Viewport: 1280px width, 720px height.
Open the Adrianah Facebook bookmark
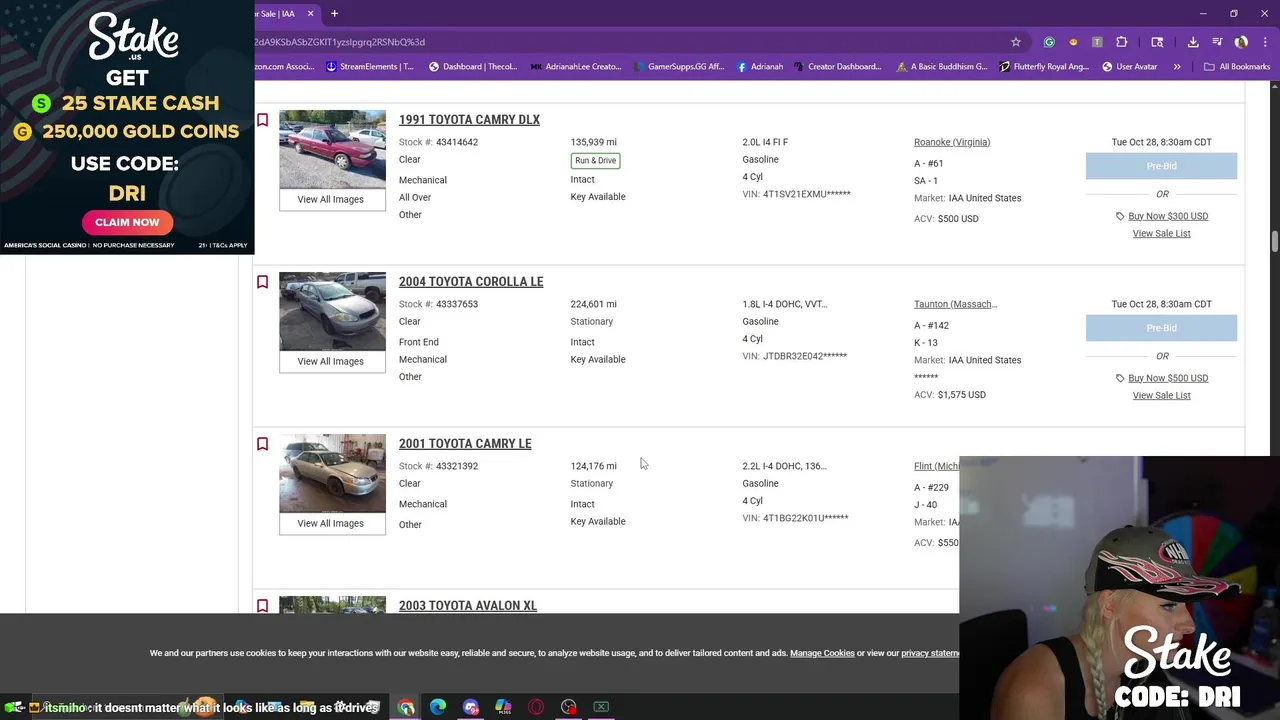760,67
